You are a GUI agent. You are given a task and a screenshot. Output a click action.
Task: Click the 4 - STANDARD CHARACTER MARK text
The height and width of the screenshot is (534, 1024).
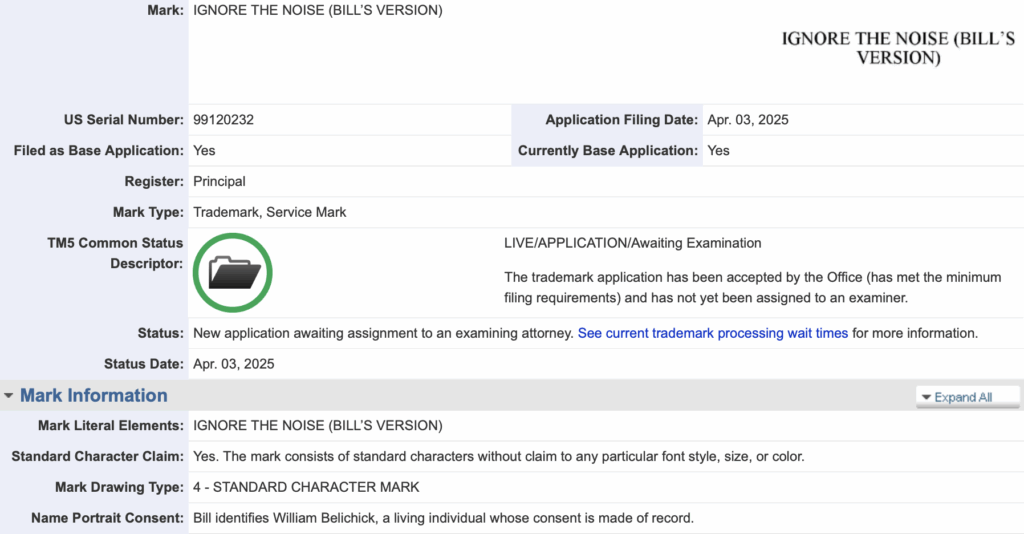click(306, 488)
